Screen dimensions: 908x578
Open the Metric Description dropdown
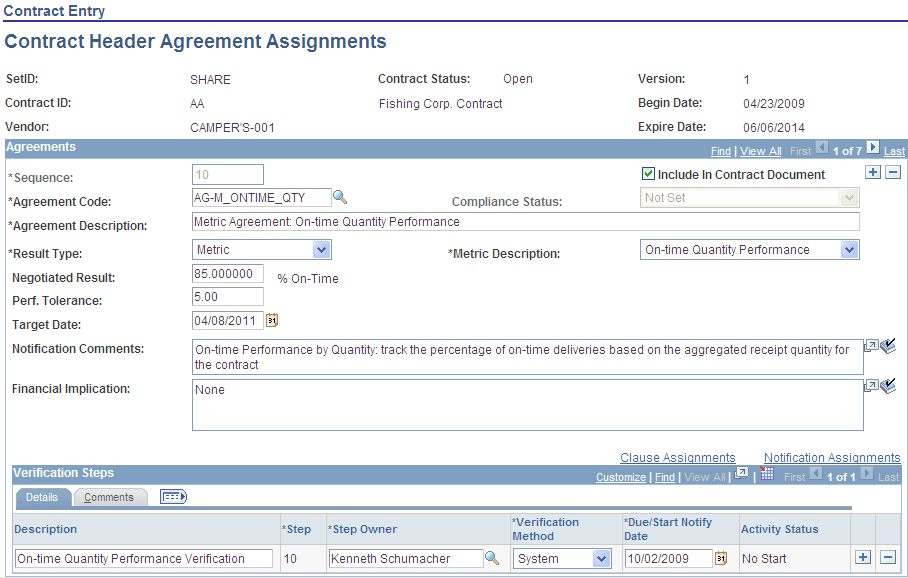(849, 249)
